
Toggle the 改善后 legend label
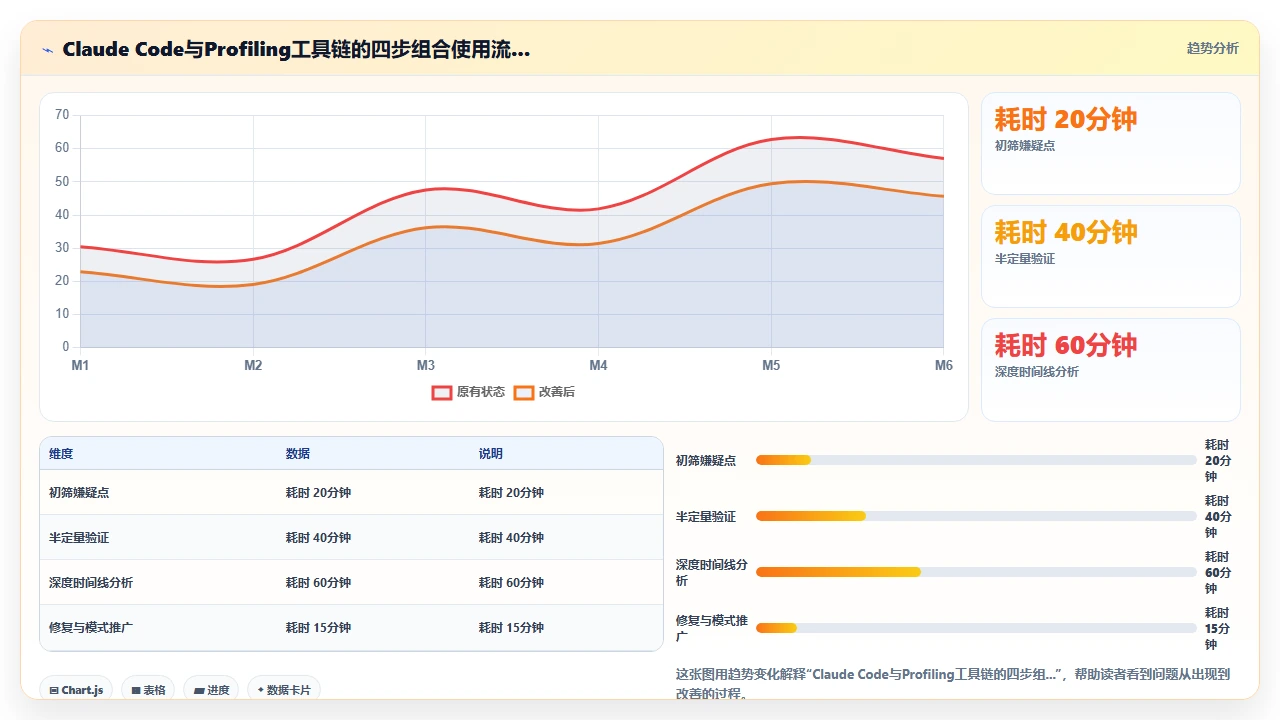coord(557,392)
